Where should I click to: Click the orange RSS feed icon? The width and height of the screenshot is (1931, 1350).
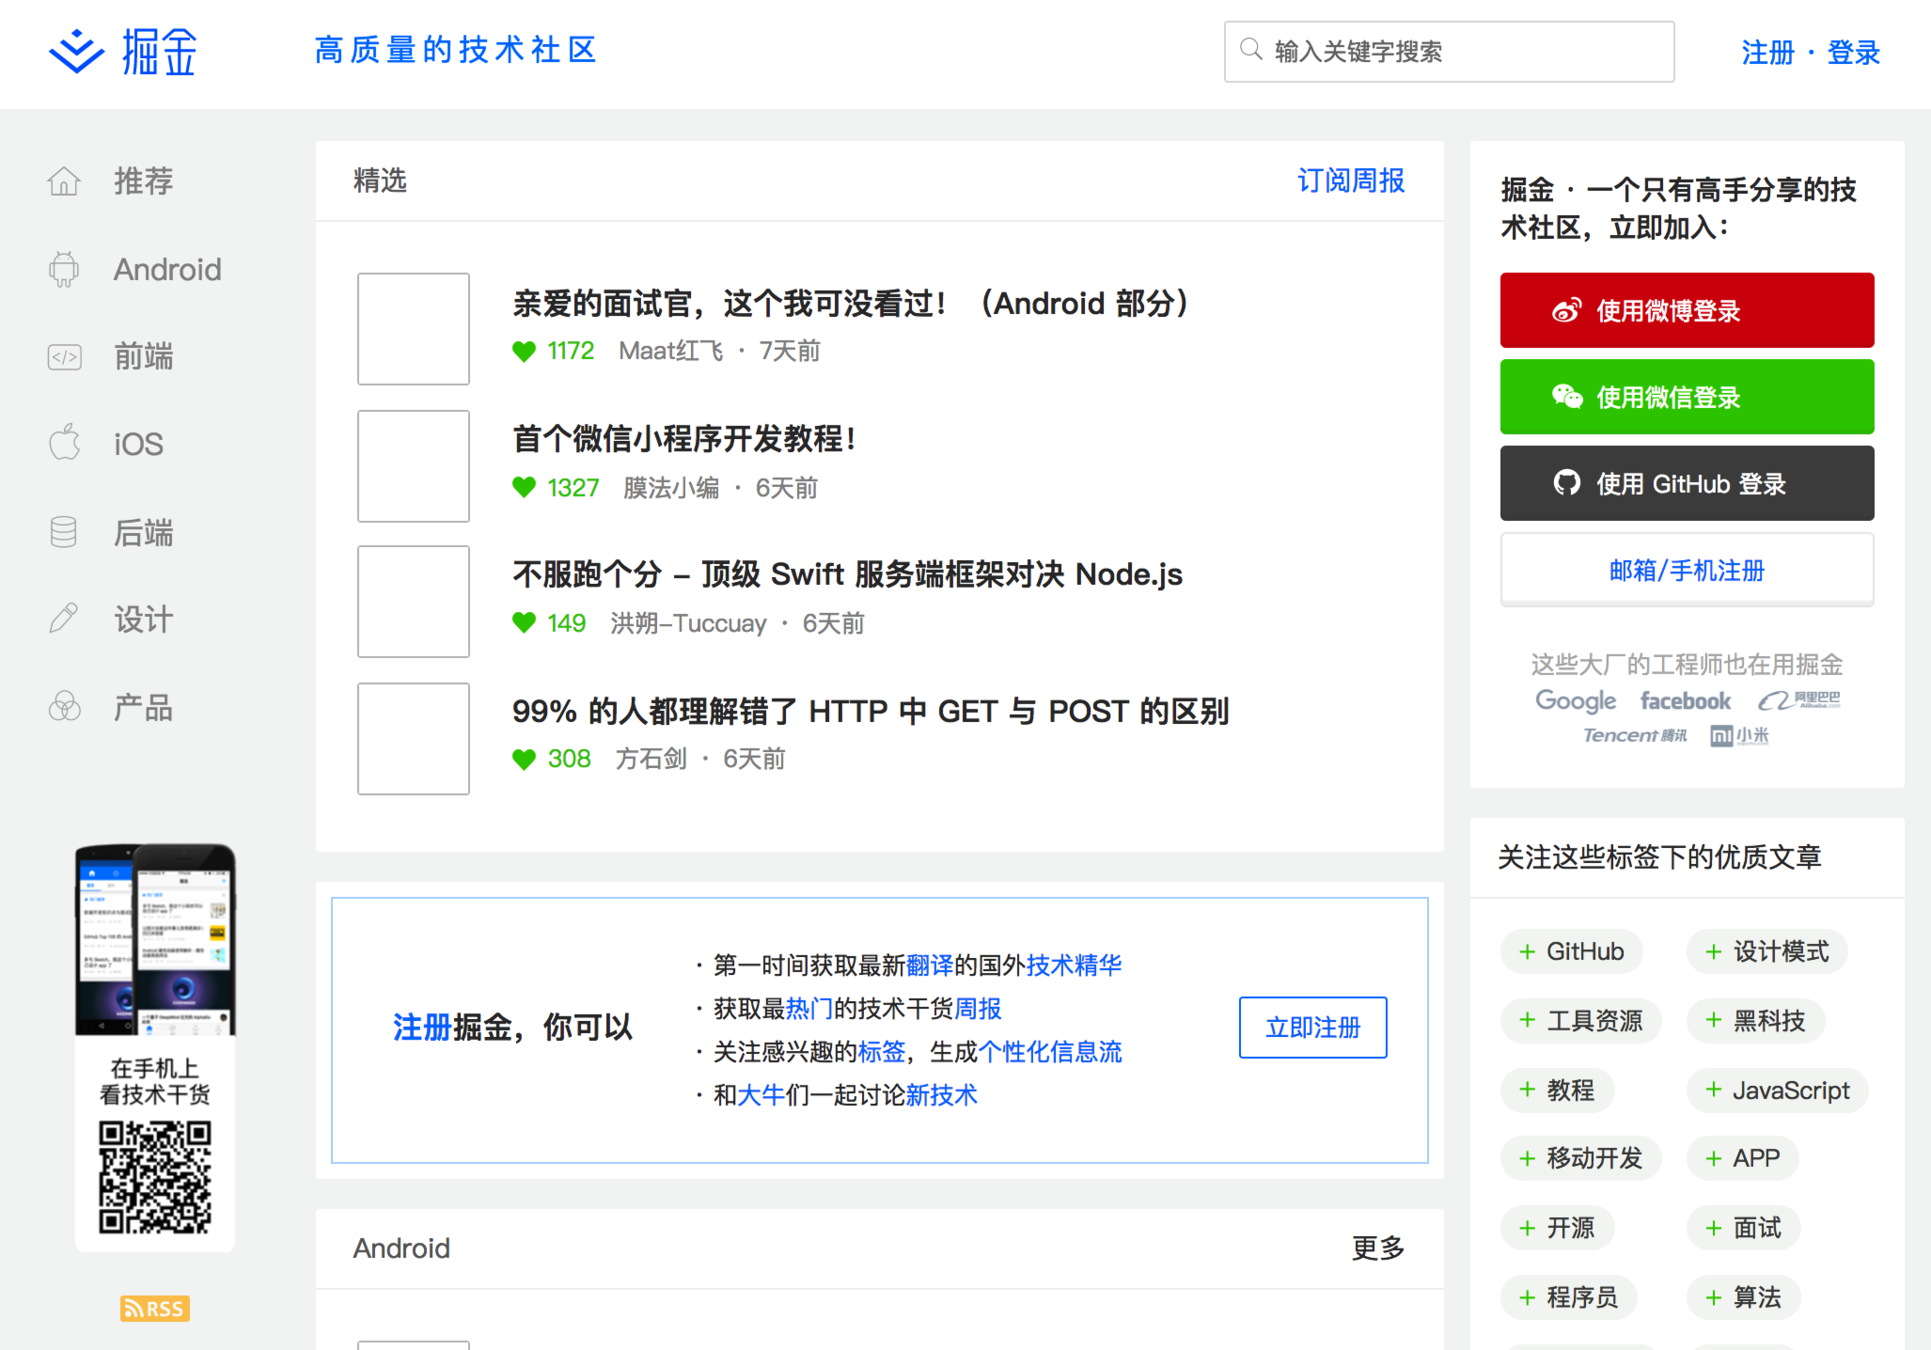[x=154, y=1308]
